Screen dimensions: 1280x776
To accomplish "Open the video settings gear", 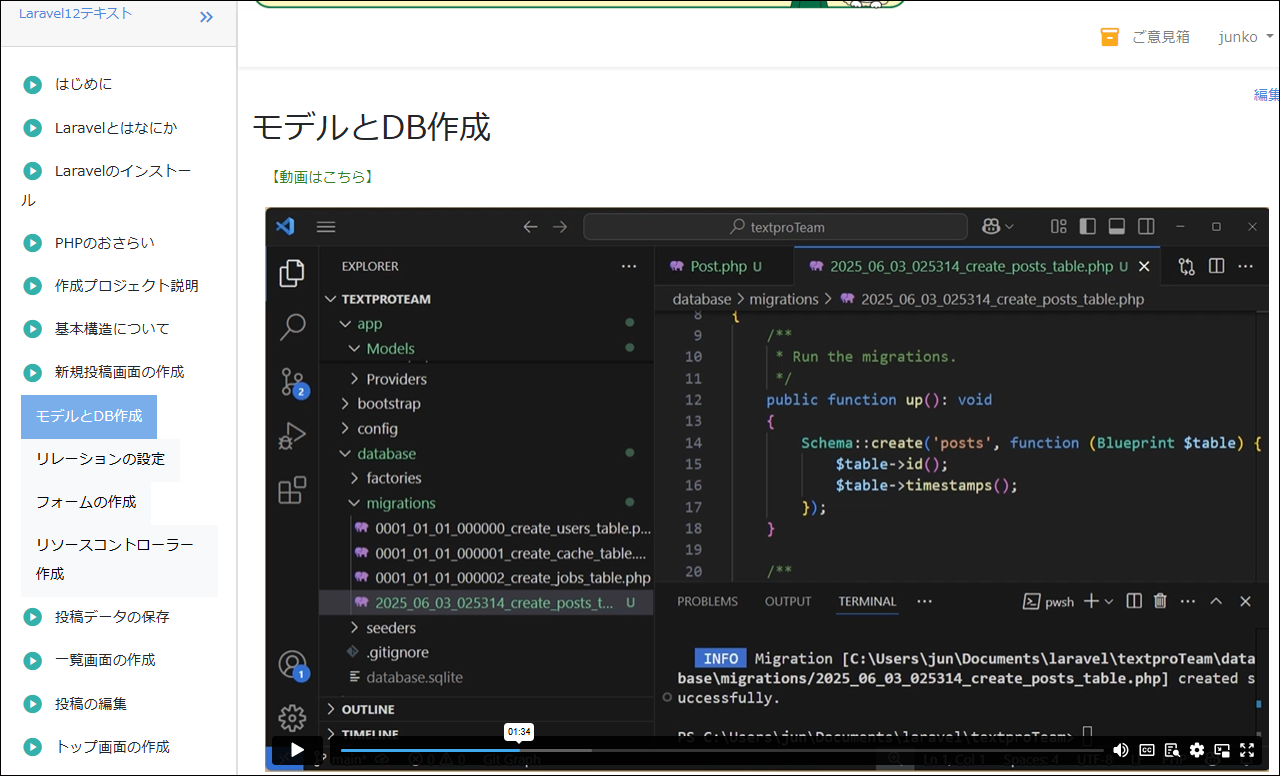I will [1197, 749].
